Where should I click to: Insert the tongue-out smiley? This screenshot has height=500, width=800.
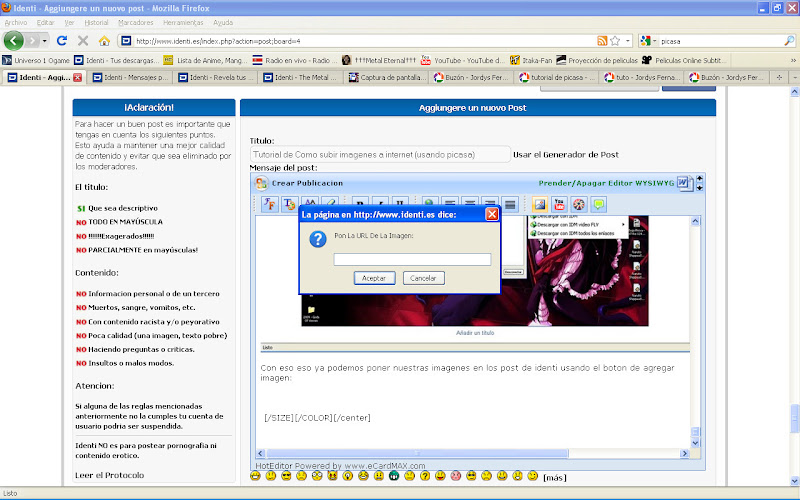point(440,476)
